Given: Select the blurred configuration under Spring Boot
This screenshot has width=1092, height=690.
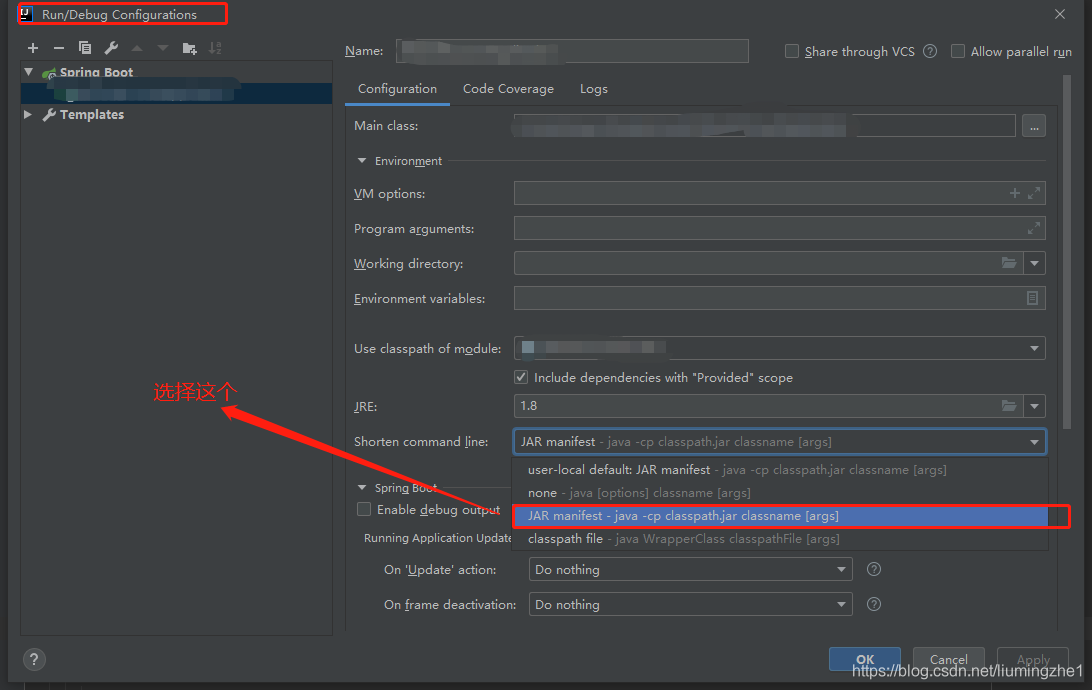Looking at the screenshot, I should pos(177,93).
